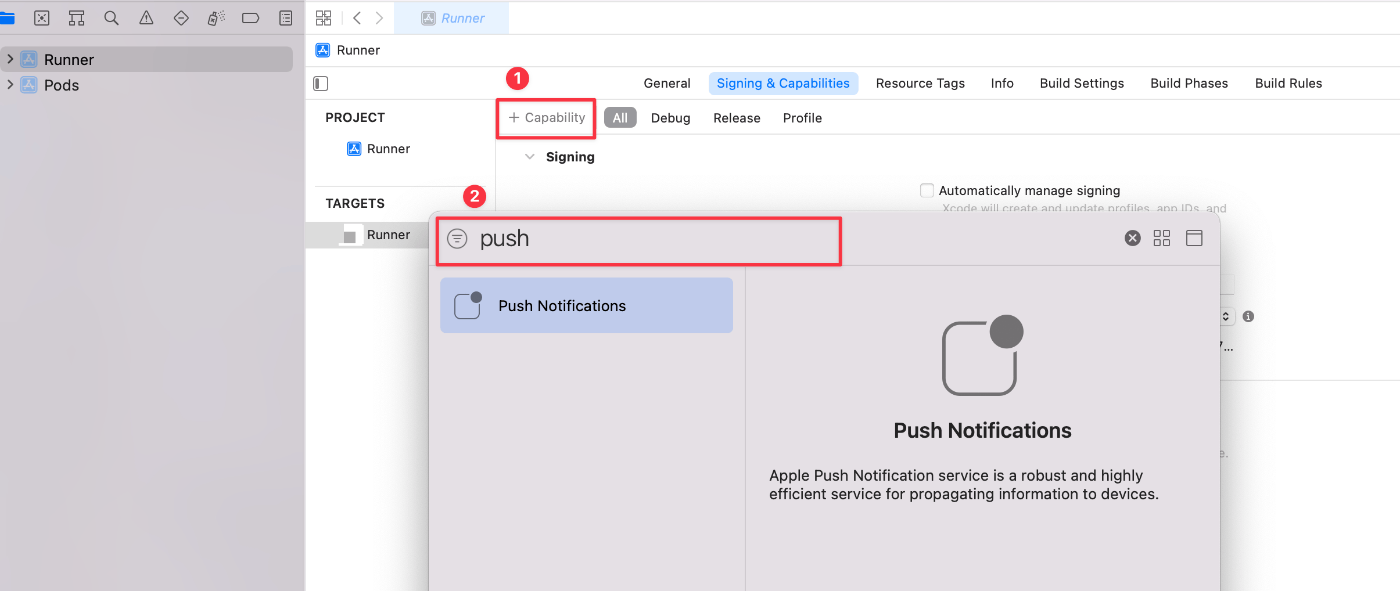Expand the Runner project in navigator
This screenshot has width=1400, height=591.
point(10,59)
